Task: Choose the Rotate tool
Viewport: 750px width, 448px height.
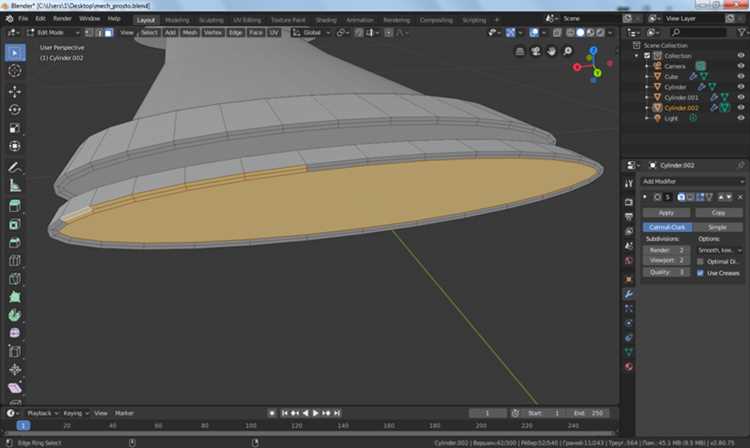Action: [x=15, y=109]
